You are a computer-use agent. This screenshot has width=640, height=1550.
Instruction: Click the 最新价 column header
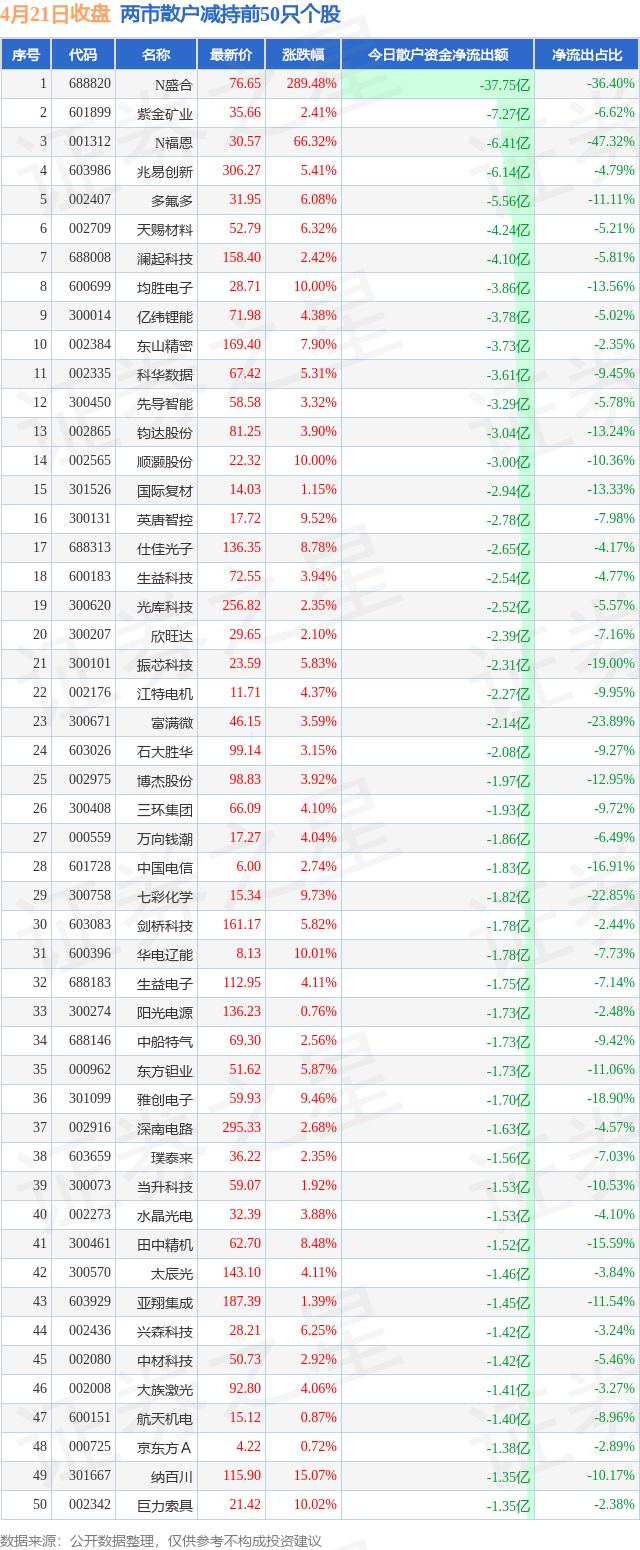(x=231, y=55)
